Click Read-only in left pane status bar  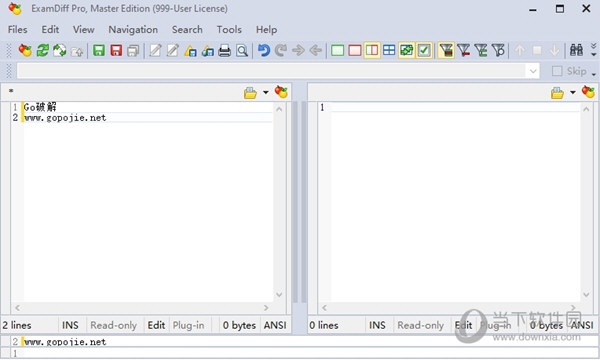(114, 325)
